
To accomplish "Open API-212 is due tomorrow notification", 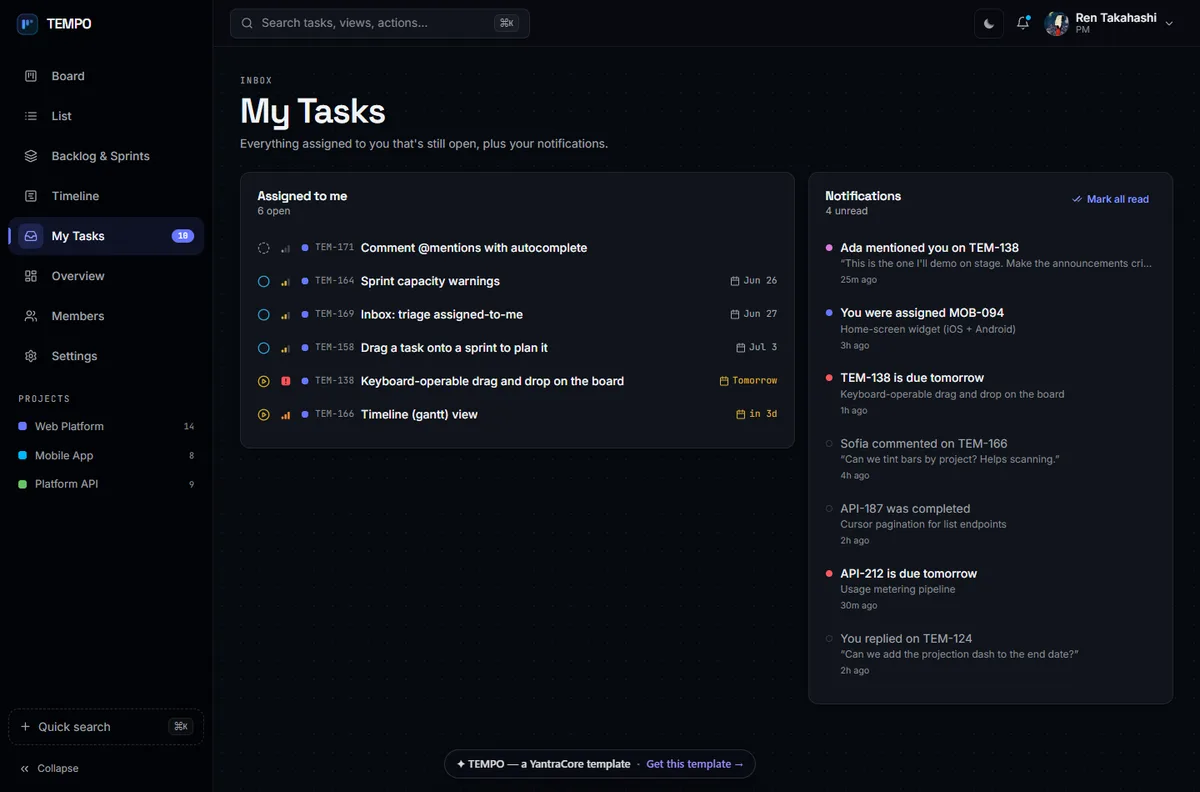I will pyautogui.click(x=990, y=589).
